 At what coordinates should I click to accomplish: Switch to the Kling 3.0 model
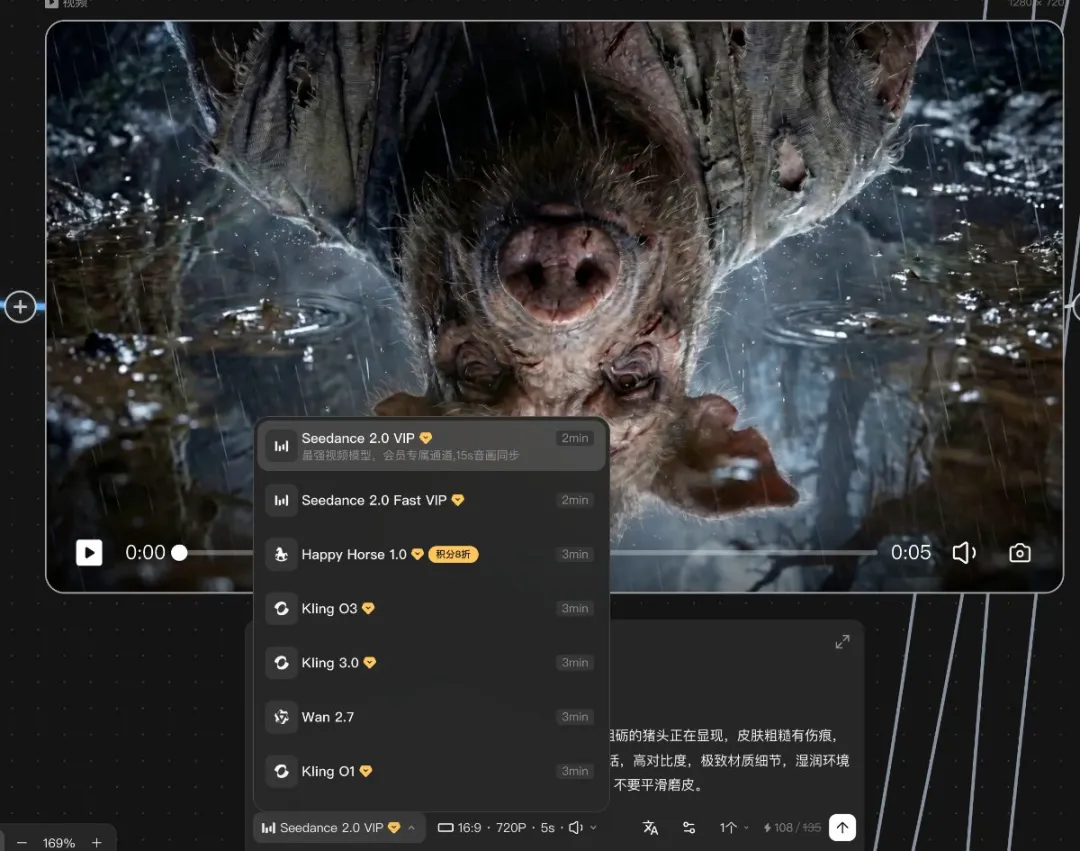tap(430, 662)
